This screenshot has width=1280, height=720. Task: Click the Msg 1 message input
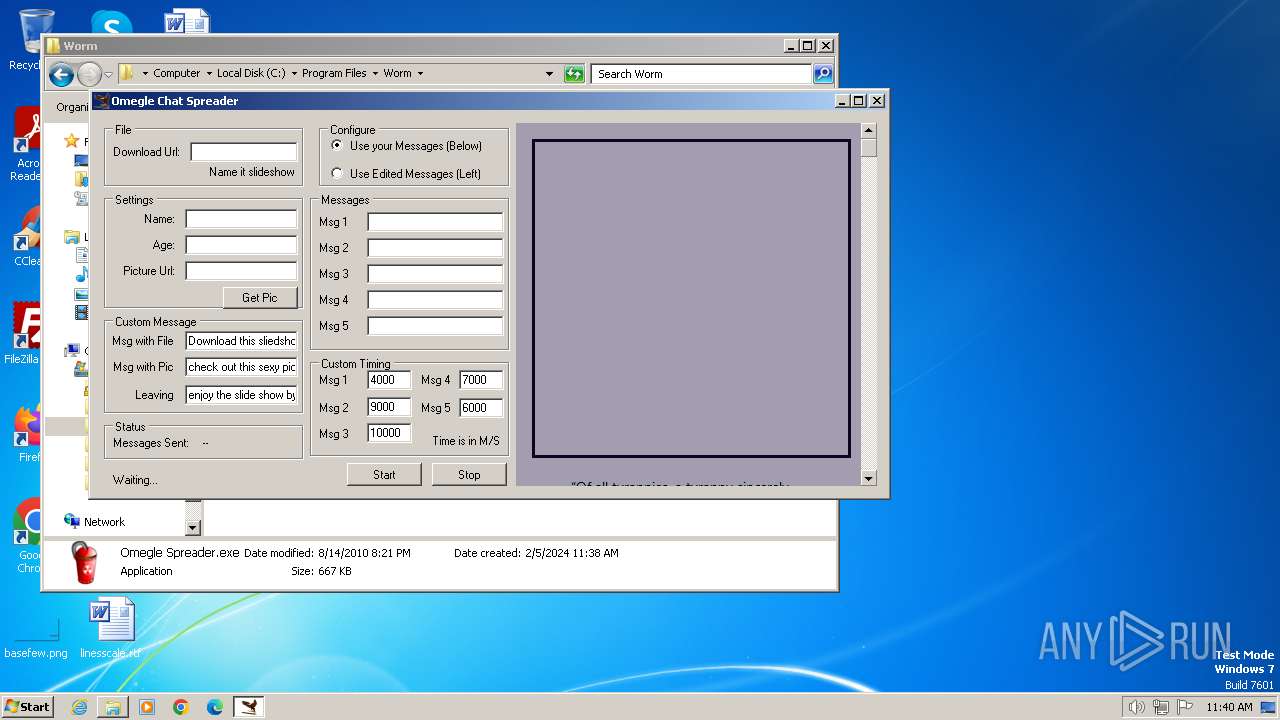[x=435, y=222]
